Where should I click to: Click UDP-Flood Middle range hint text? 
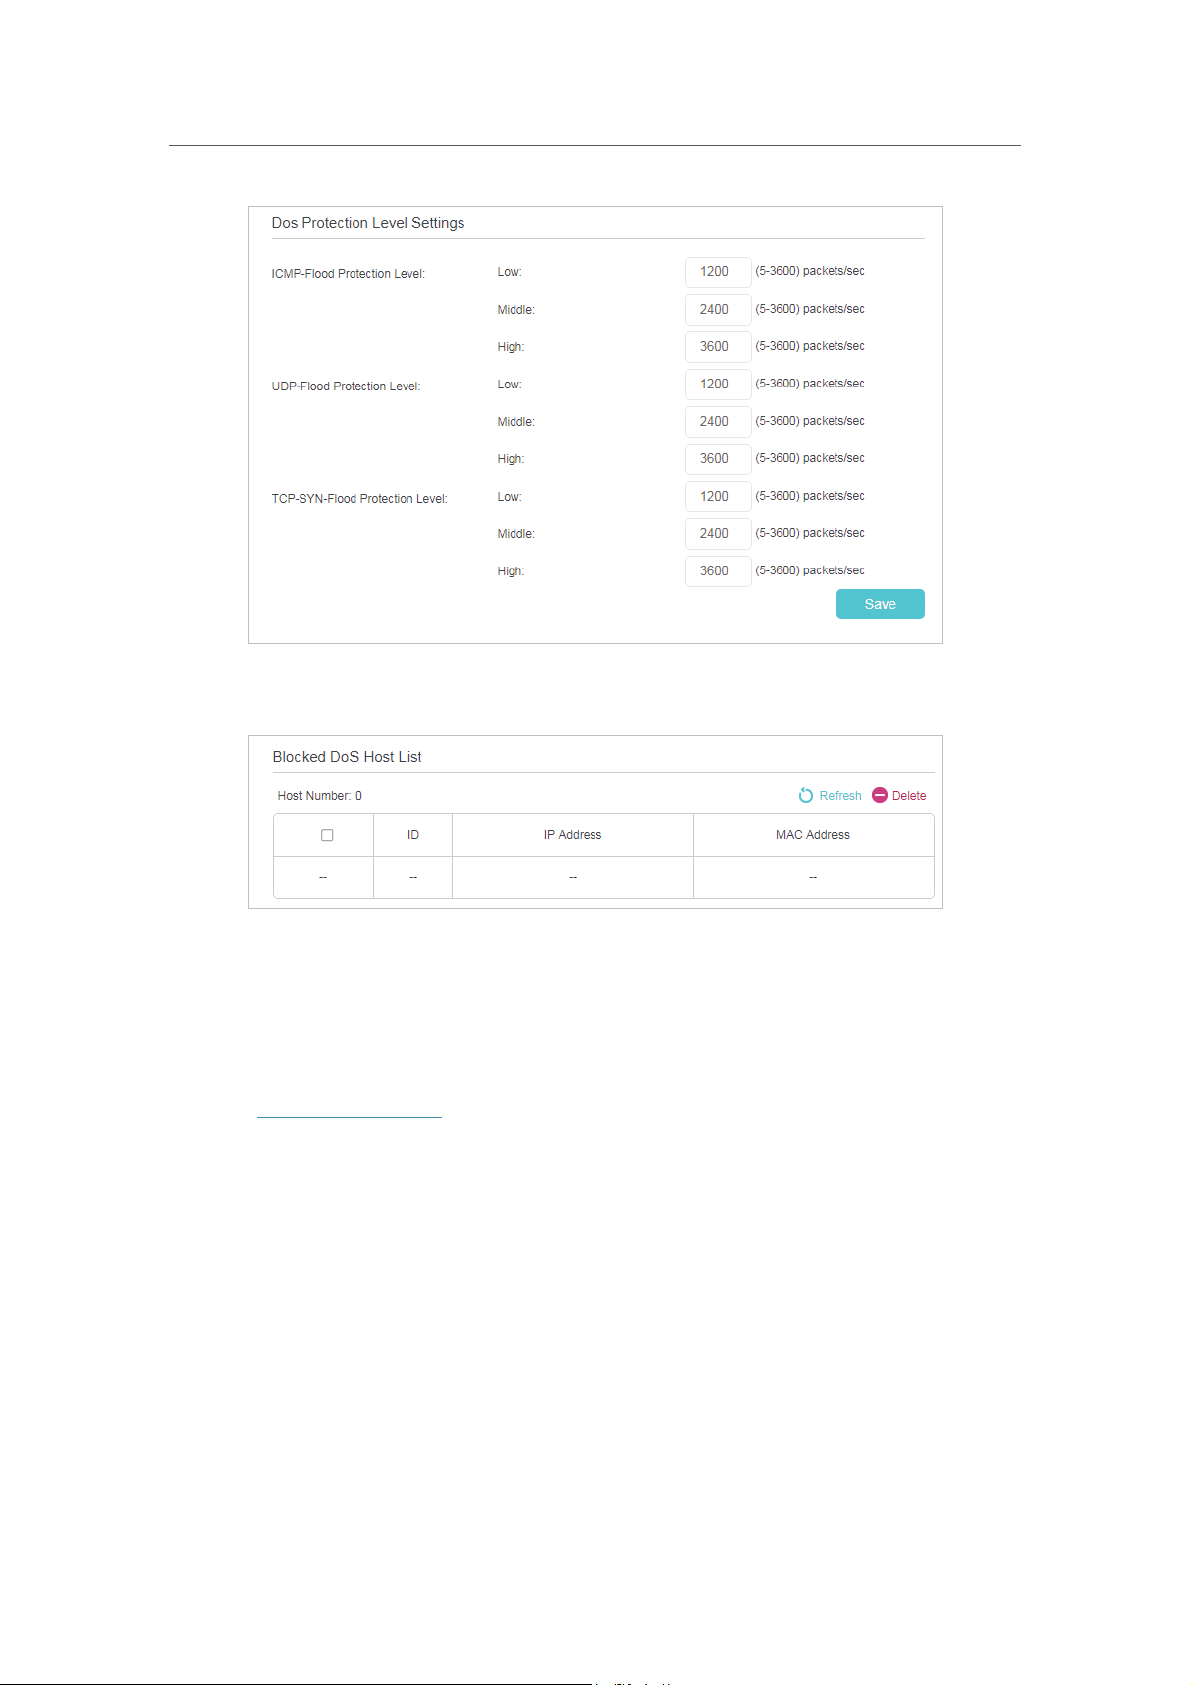pyautogui.click(x=810, y=421)
